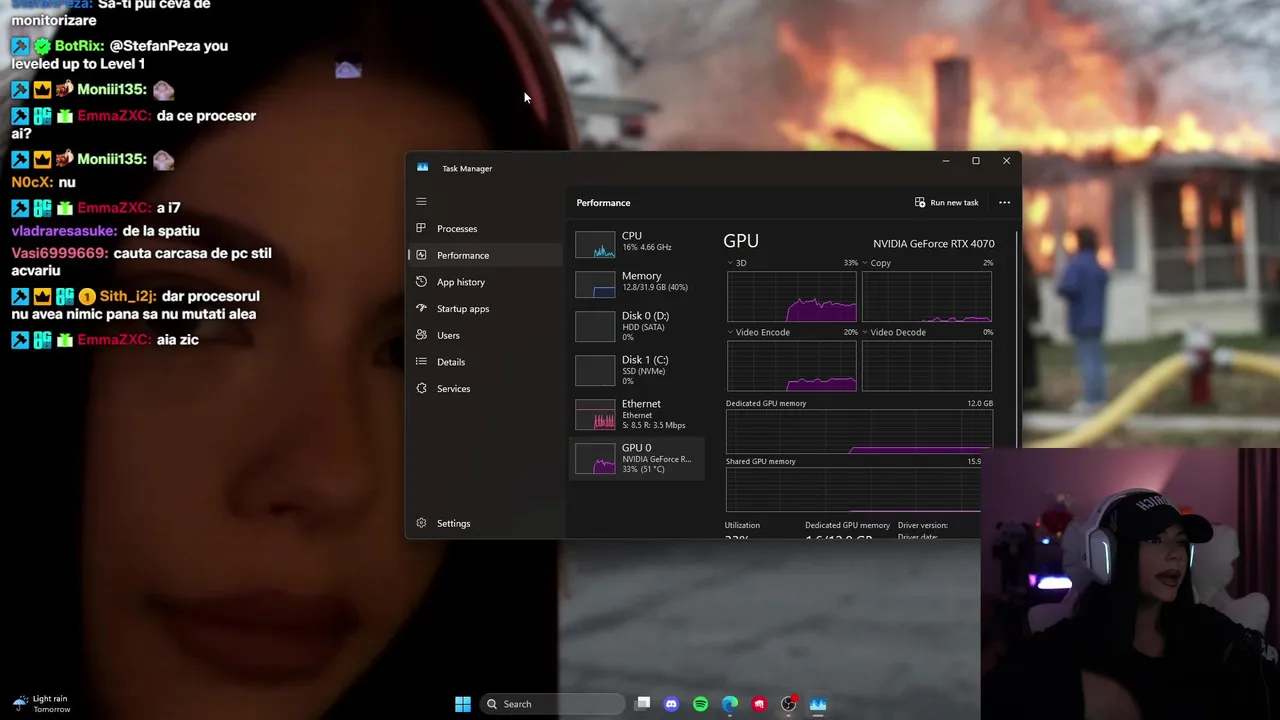The image size is (1280, 720).
Task: Go to Startup apps page
Action: point(485,309)
